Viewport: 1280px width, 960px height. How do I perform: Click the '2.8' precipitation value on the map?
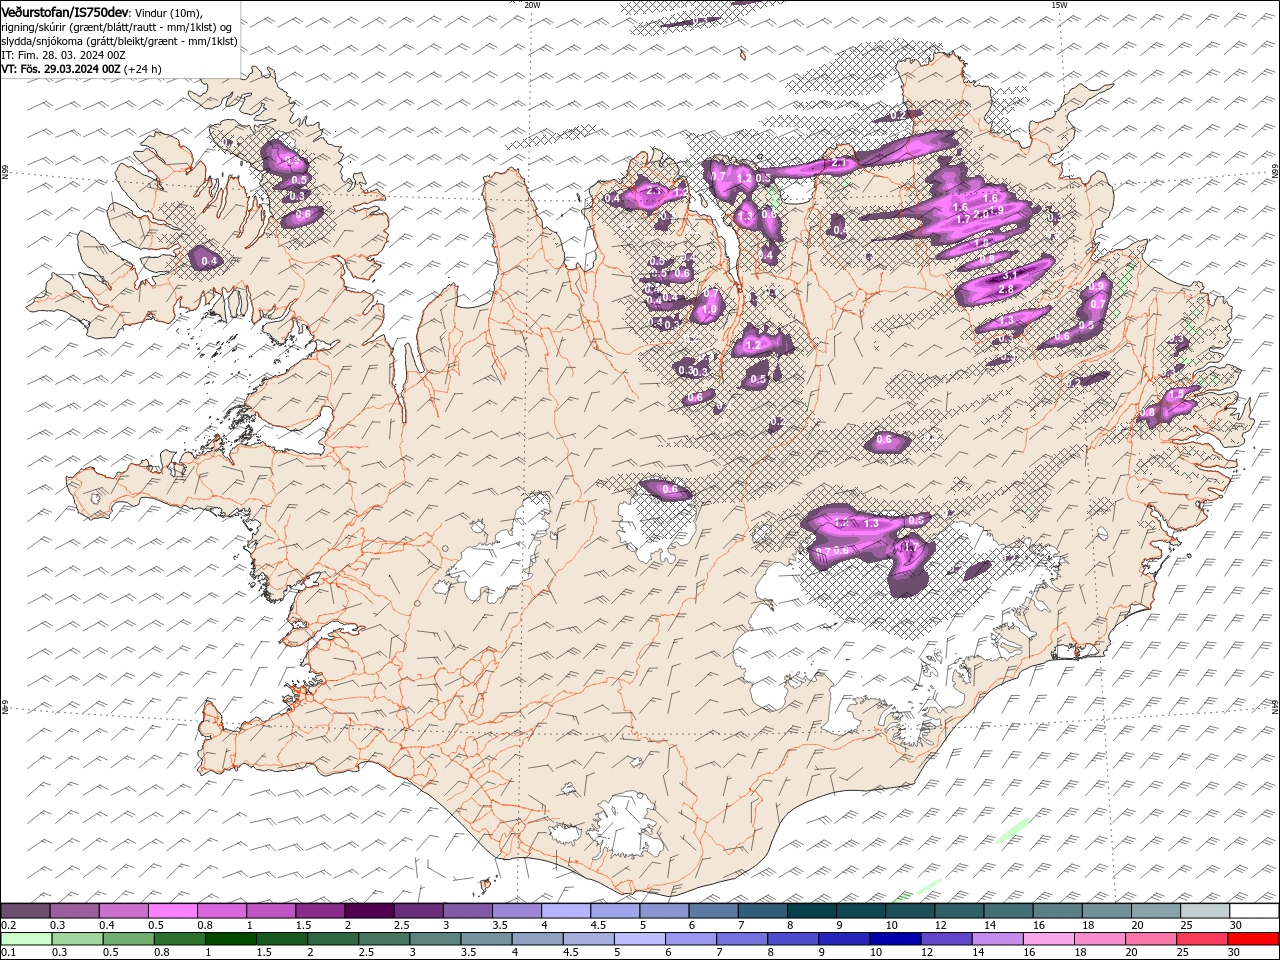[1006, 289]
